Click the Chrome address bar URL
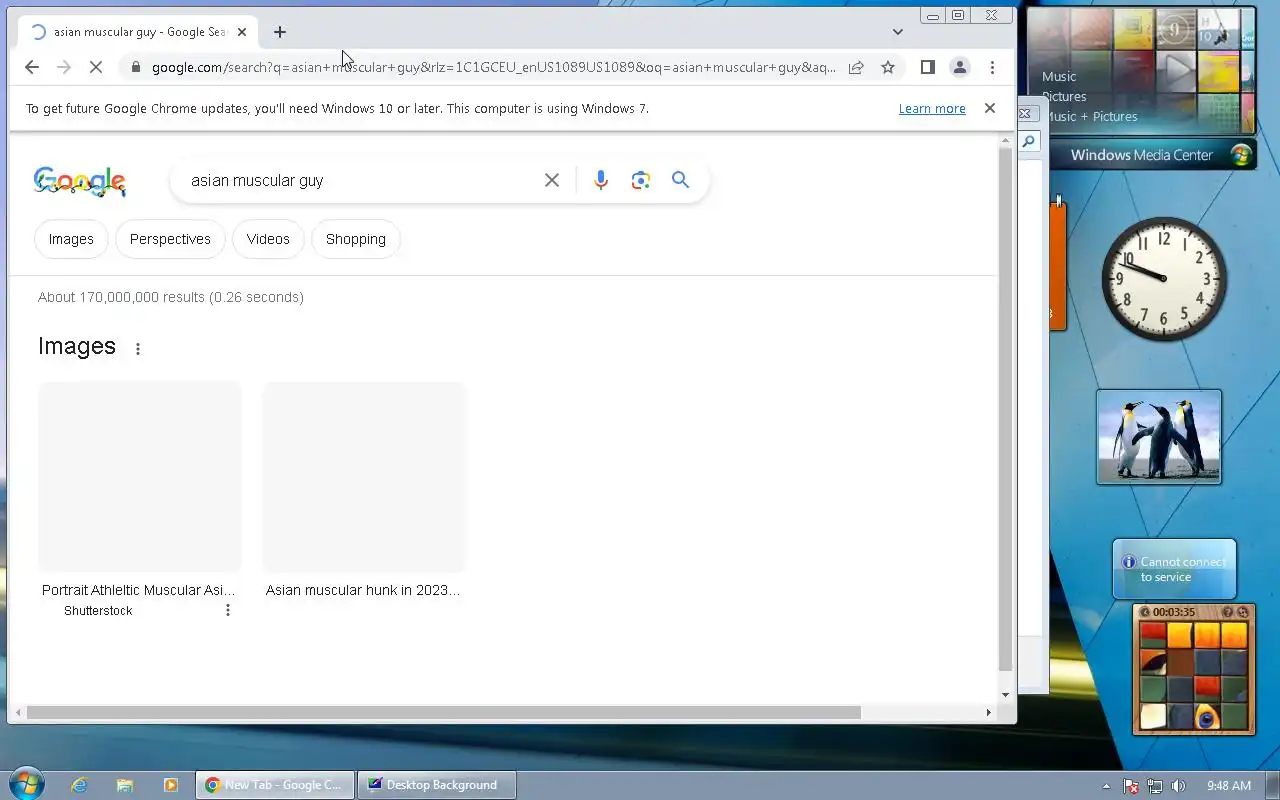1280x800 pixels. pyautogui.click(x=493, y=67)
